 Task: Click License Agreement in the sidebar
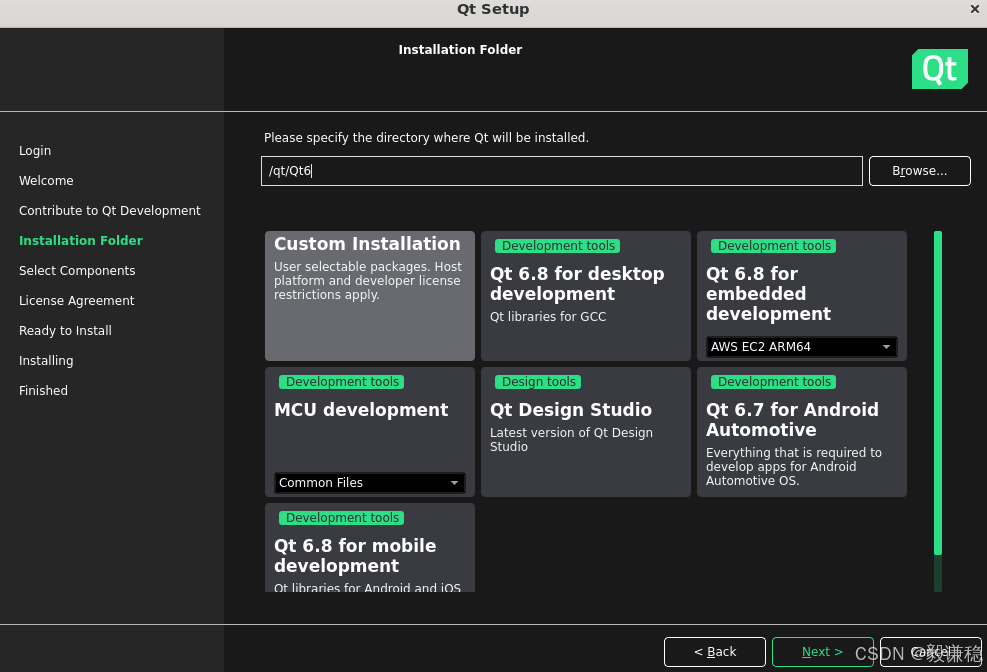(x=76, y=301)
